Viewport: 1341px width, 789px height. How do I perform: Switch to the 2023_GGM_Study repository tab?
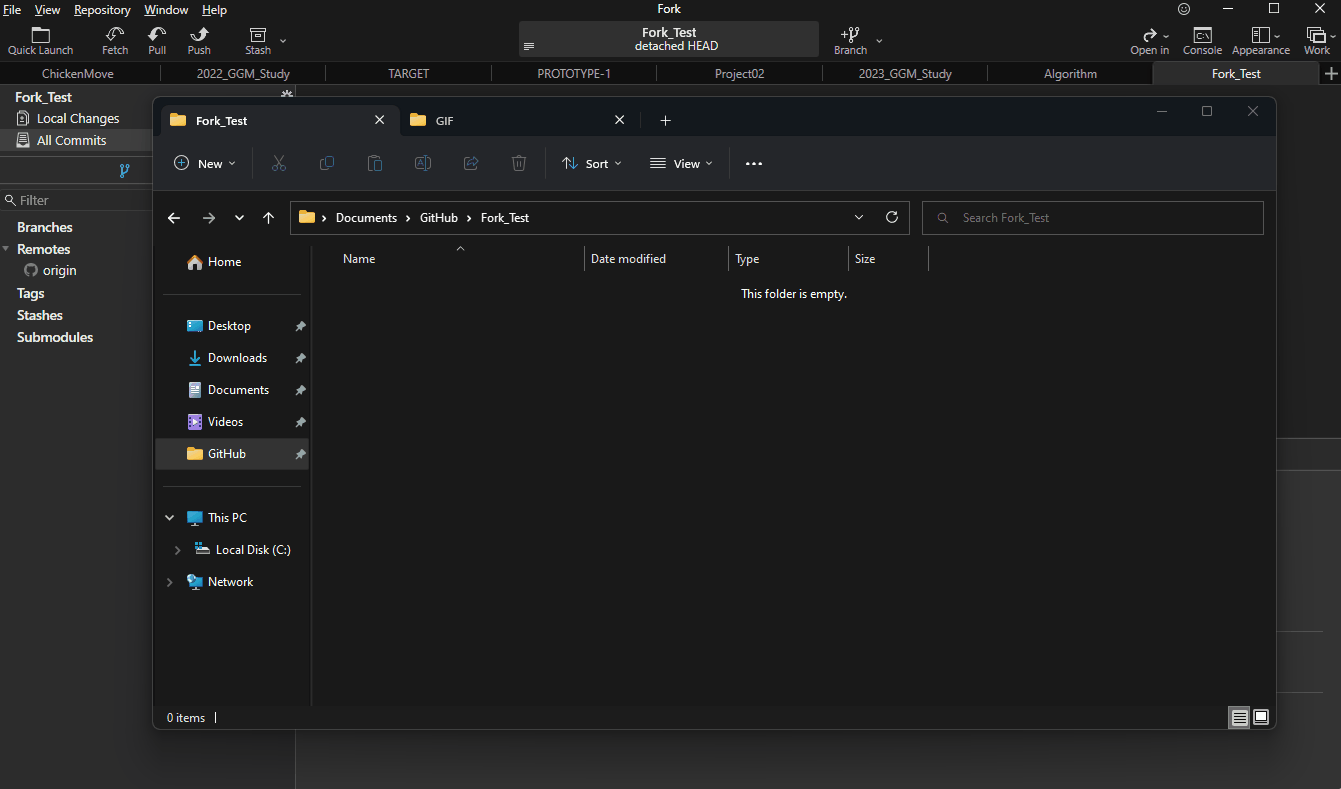click(905, 74)
